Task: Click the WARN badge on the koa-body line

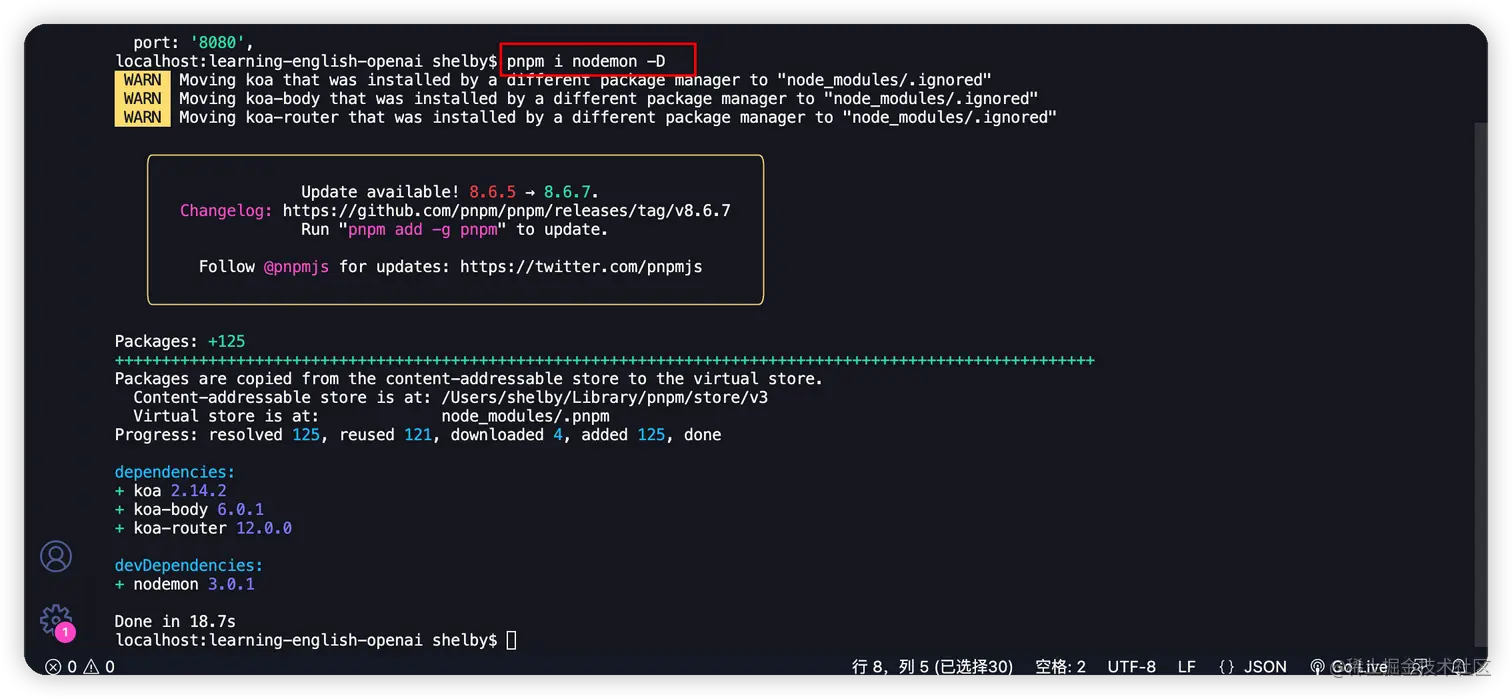Action: click(x=142, y=99)
